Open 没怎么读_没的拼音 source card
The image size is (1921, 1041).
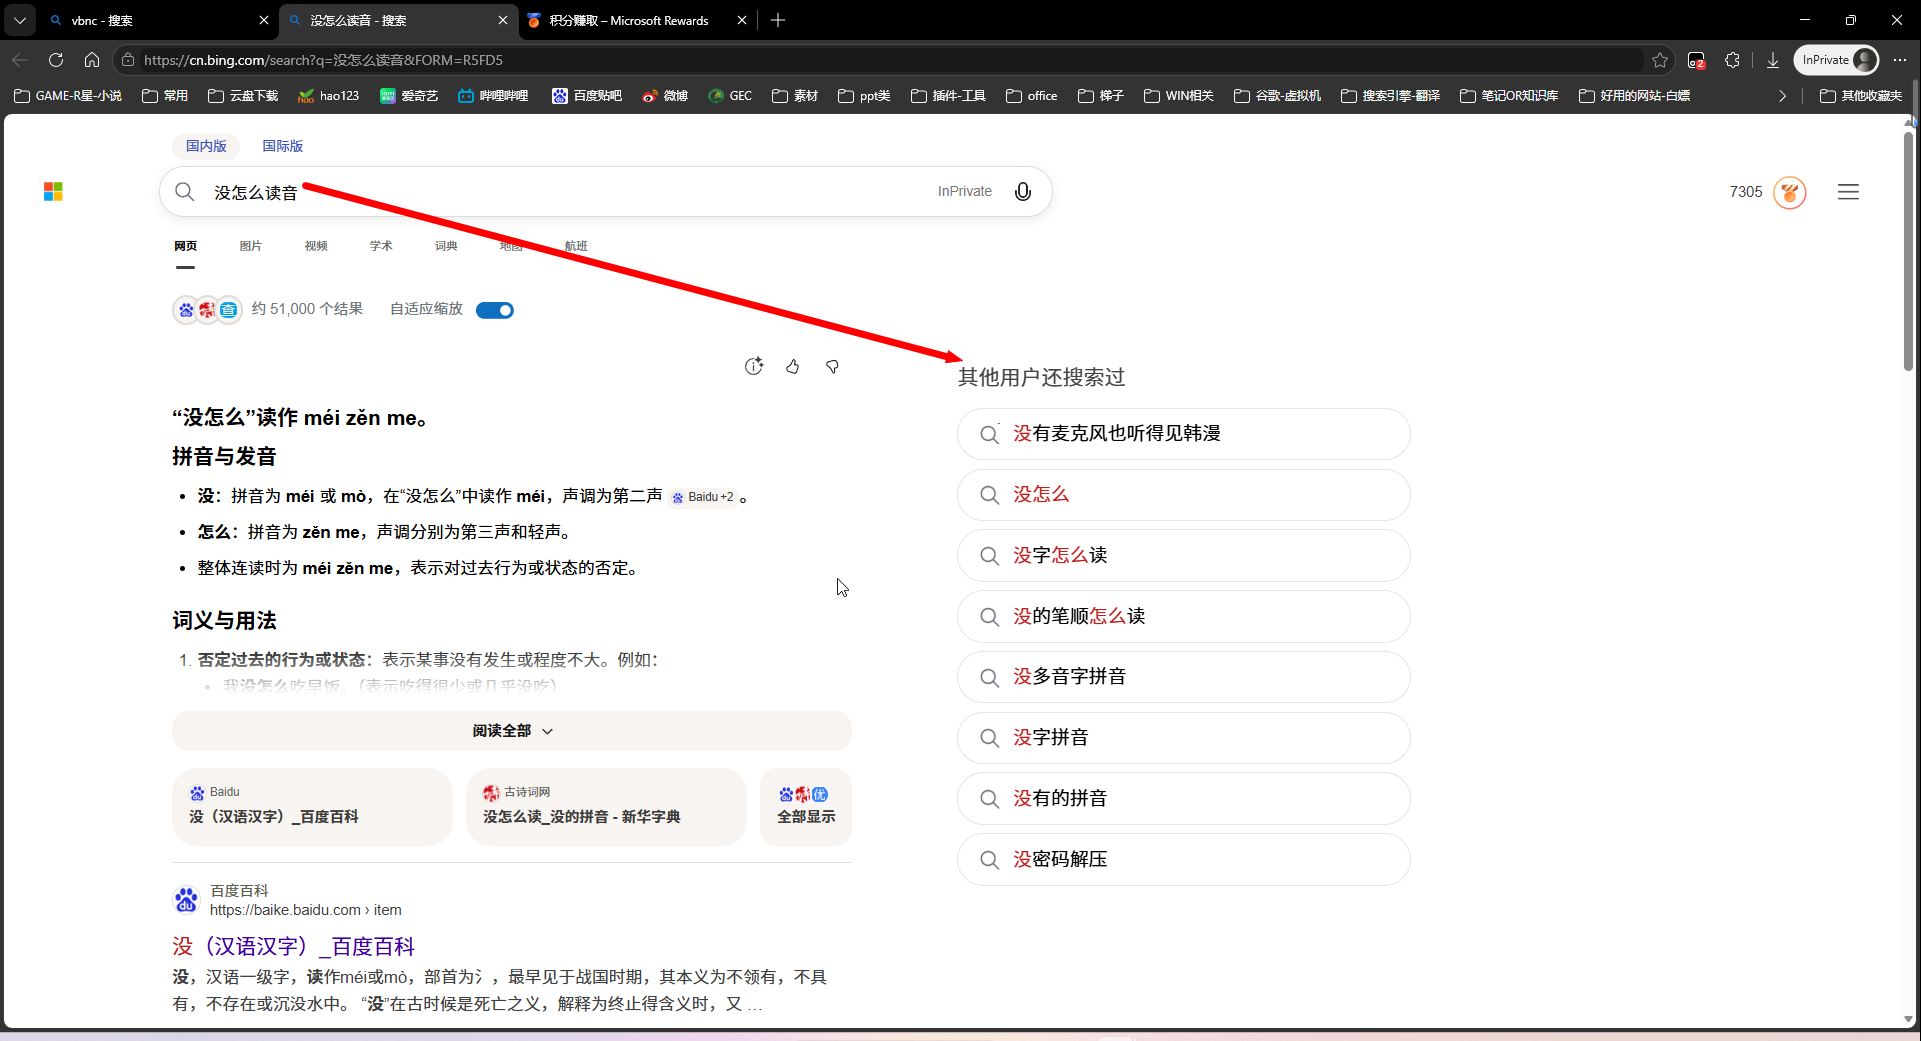(x=606, y=806)
